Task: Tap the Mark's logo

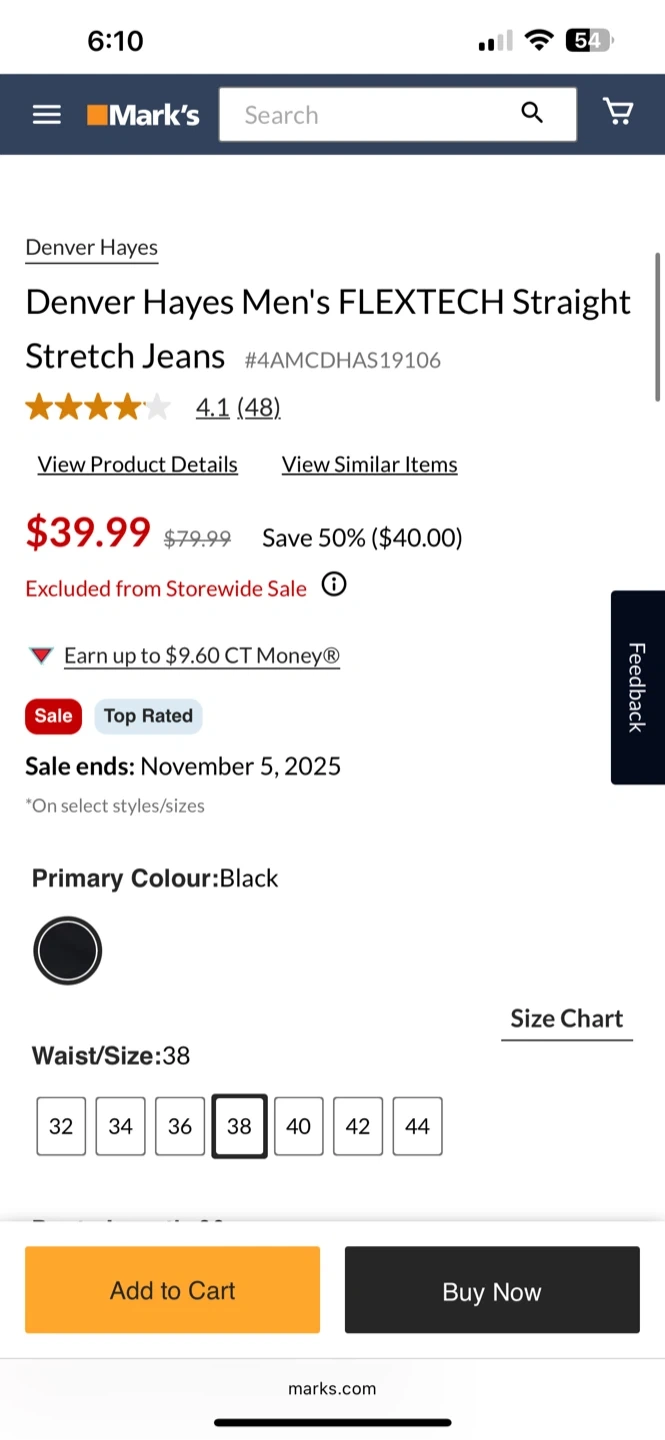Action: coord(143,115)
